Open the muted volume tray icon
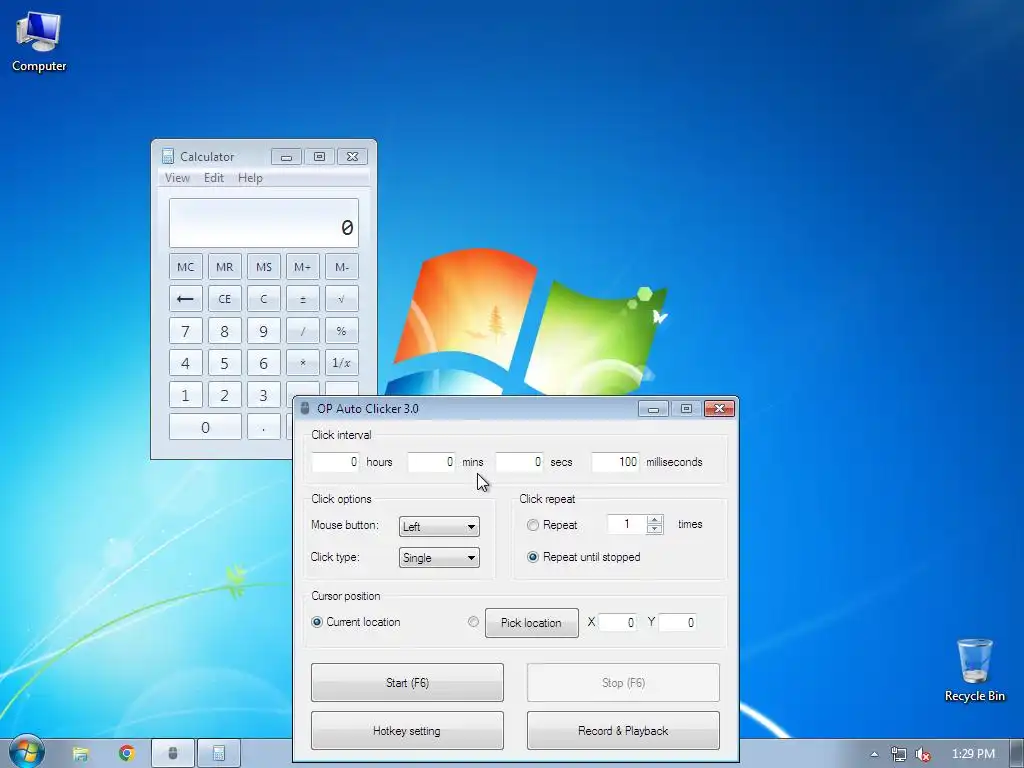This screenshot has height=768, width=1024. pos(923,754)
